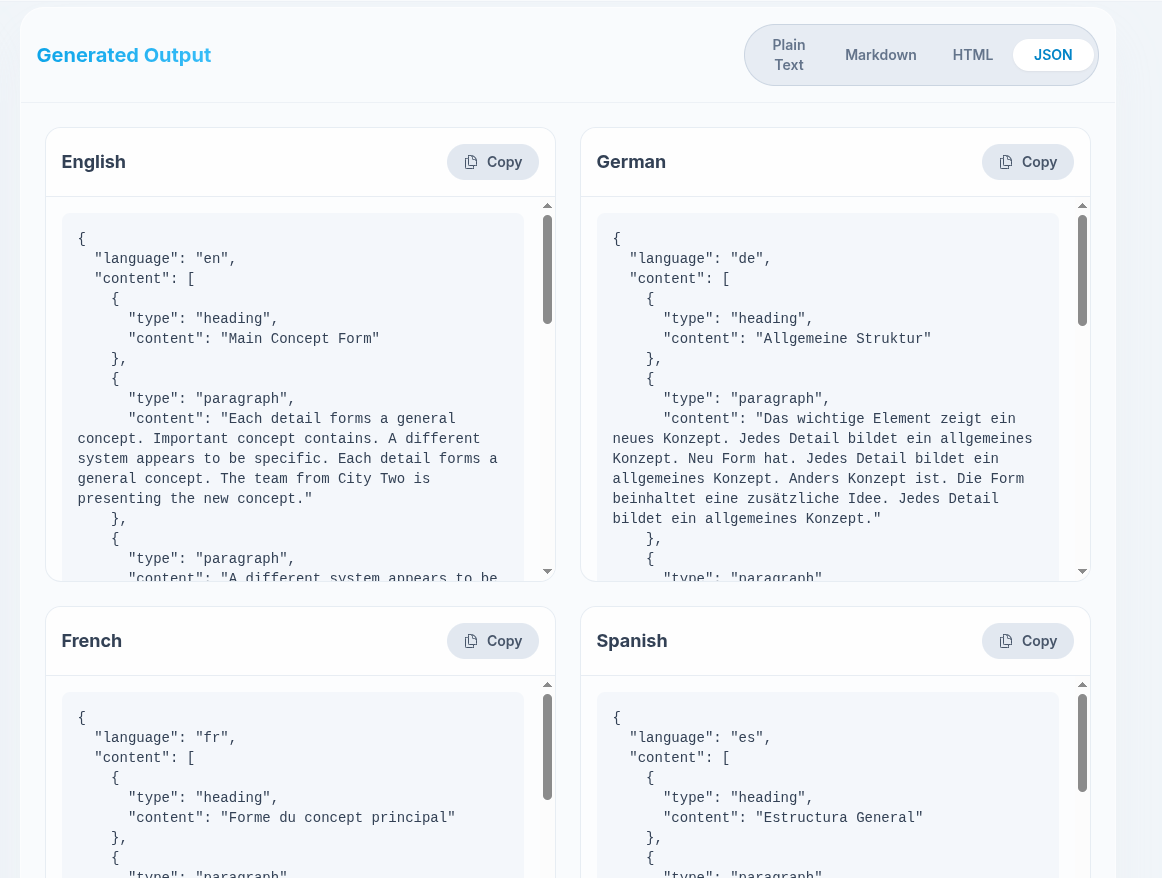The image size is (1162, 878).
Task: Open the HTML output view
Action: pos(972,54)
